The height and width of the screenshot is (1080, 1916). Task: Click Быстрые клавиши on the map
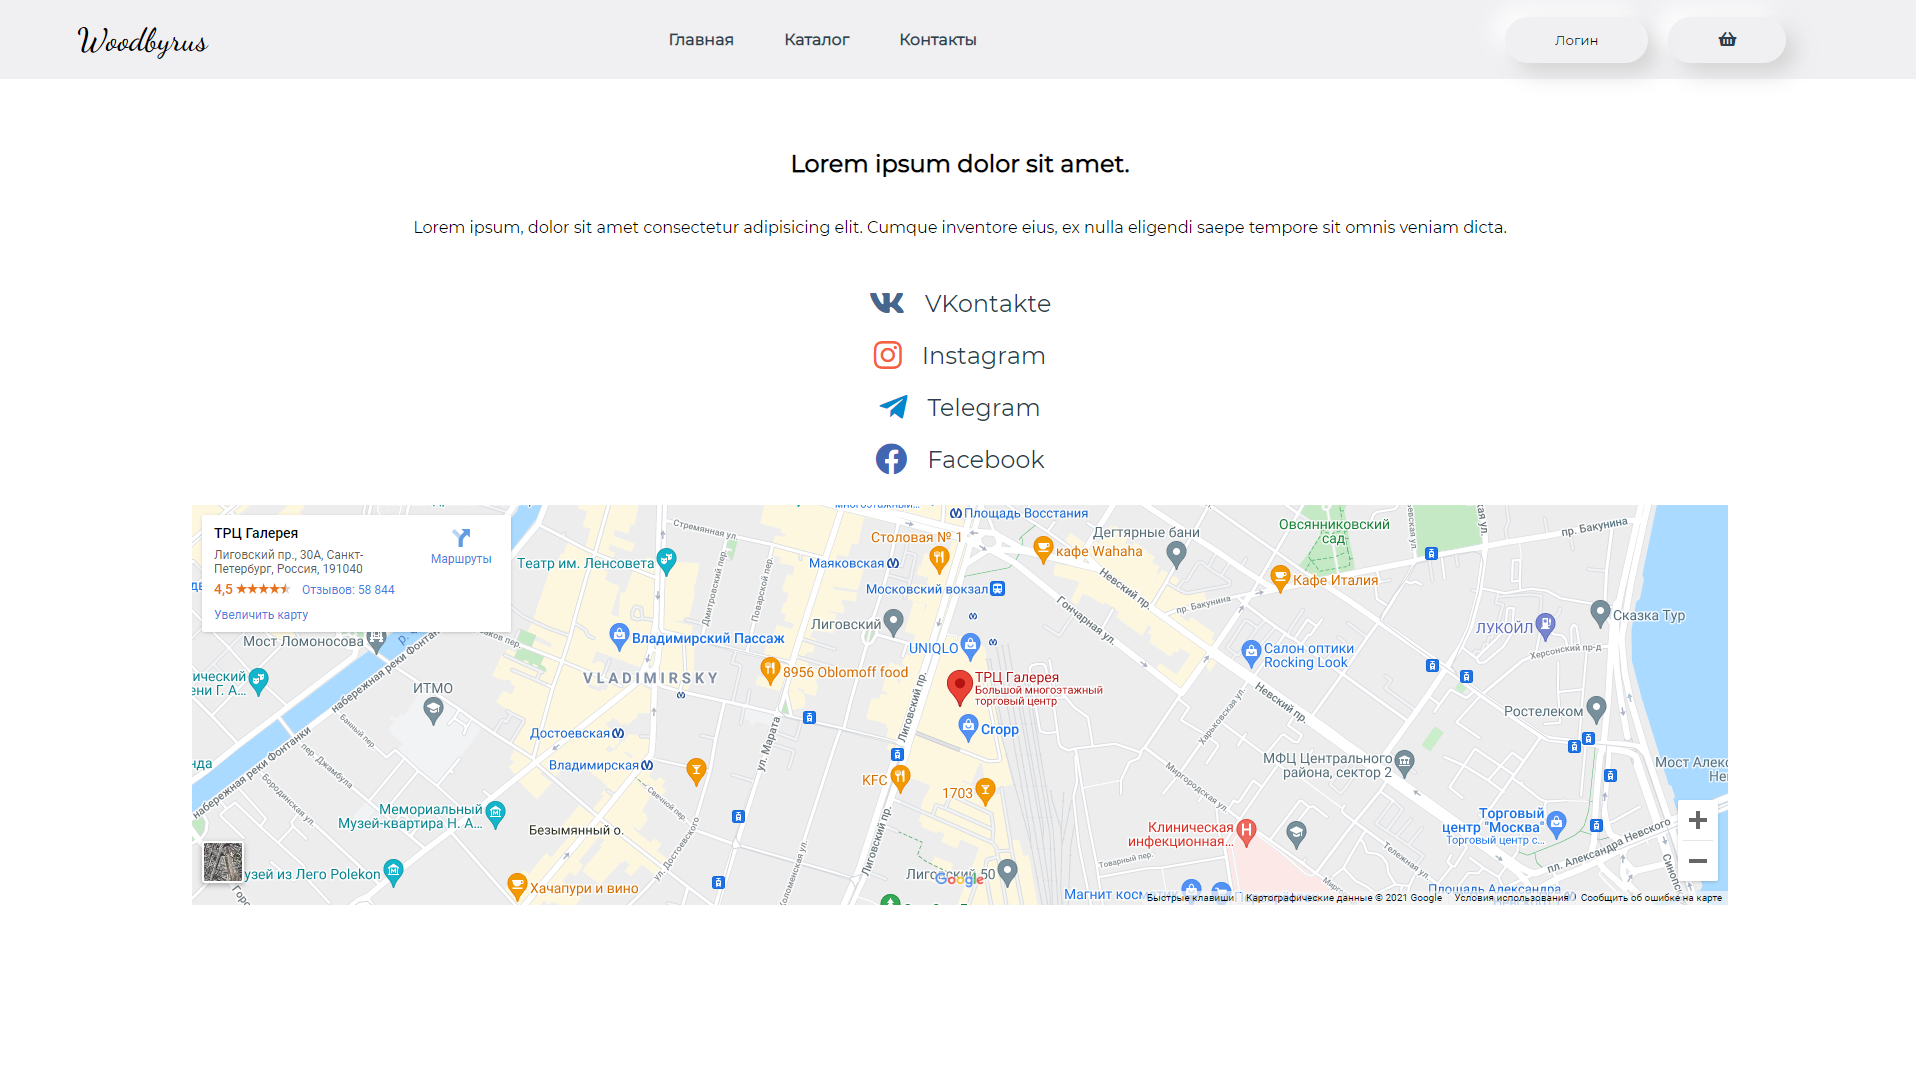(x=1190, y=898)
